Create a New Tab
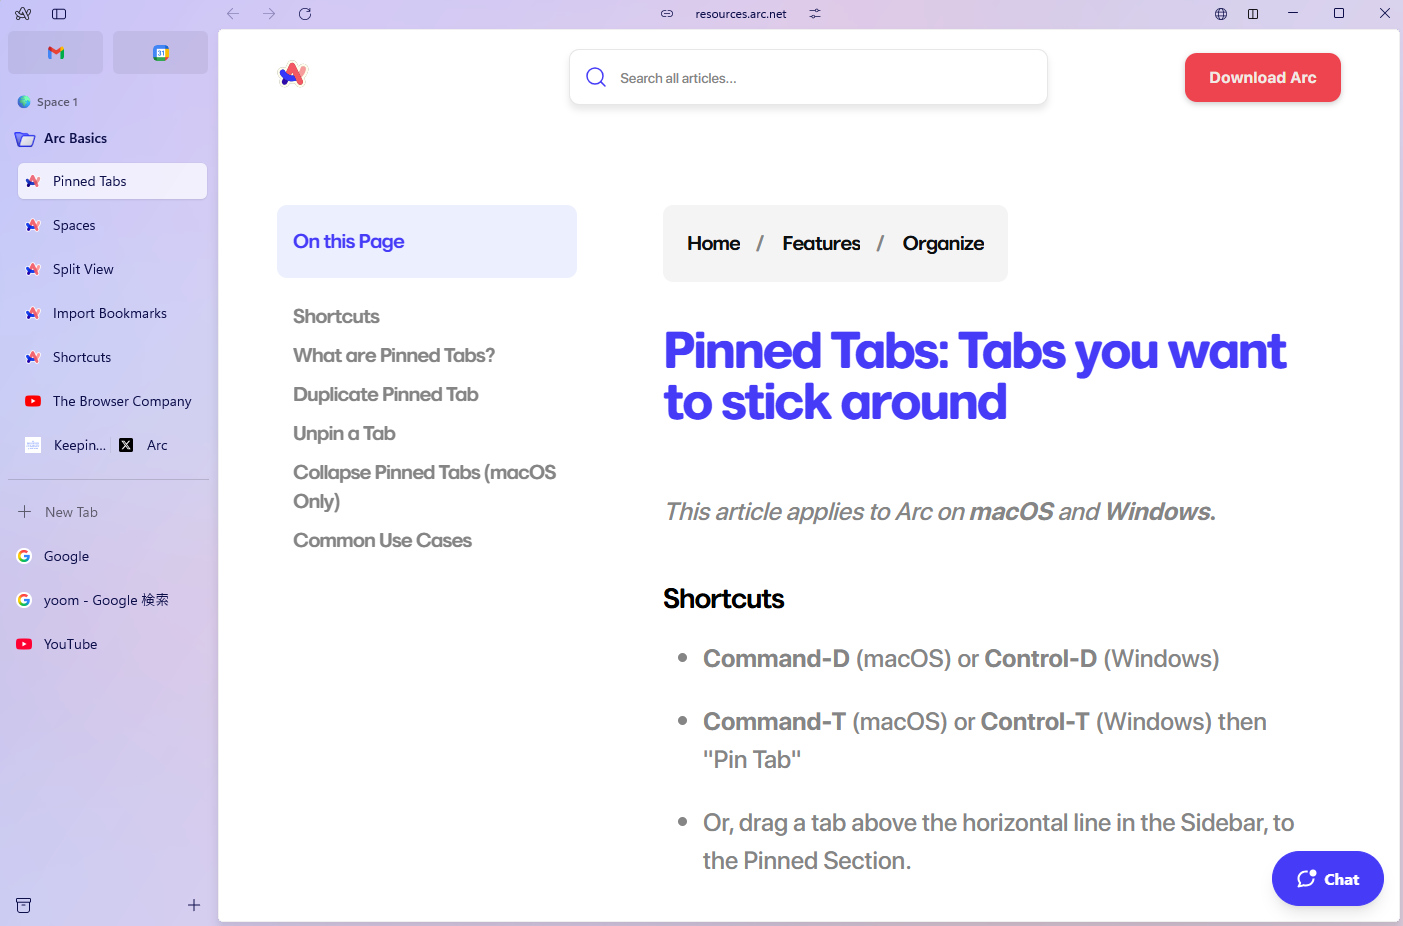 [x=109, y=512]
